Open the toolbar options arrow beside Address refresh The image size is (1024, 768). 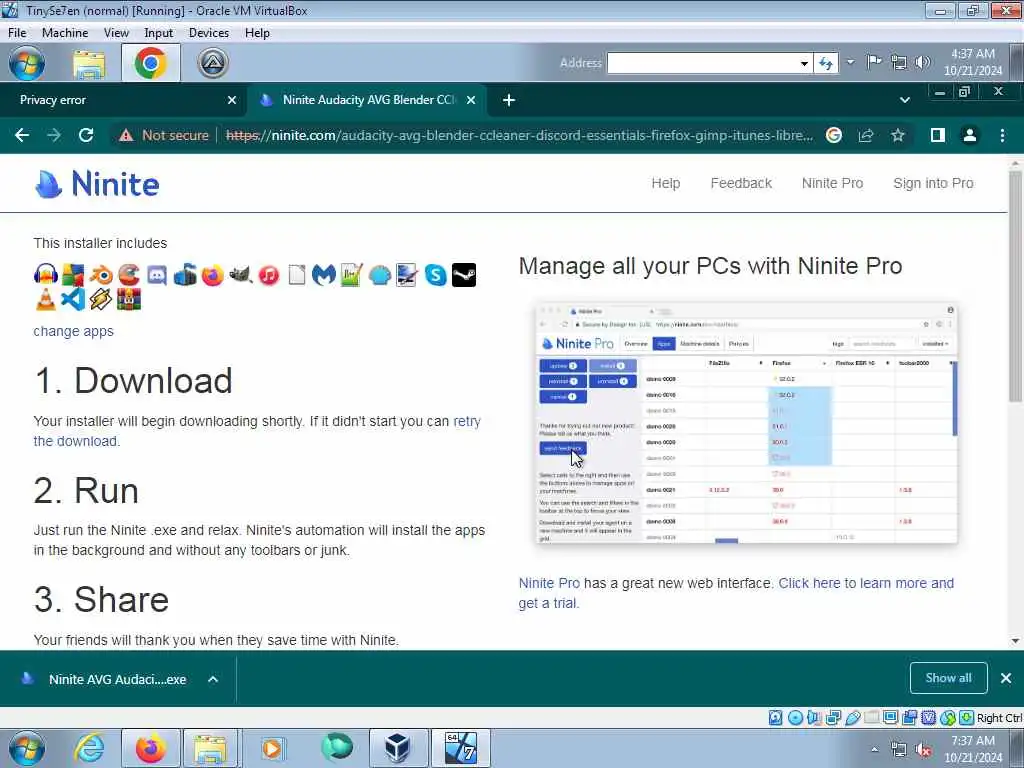pos(850,63)
